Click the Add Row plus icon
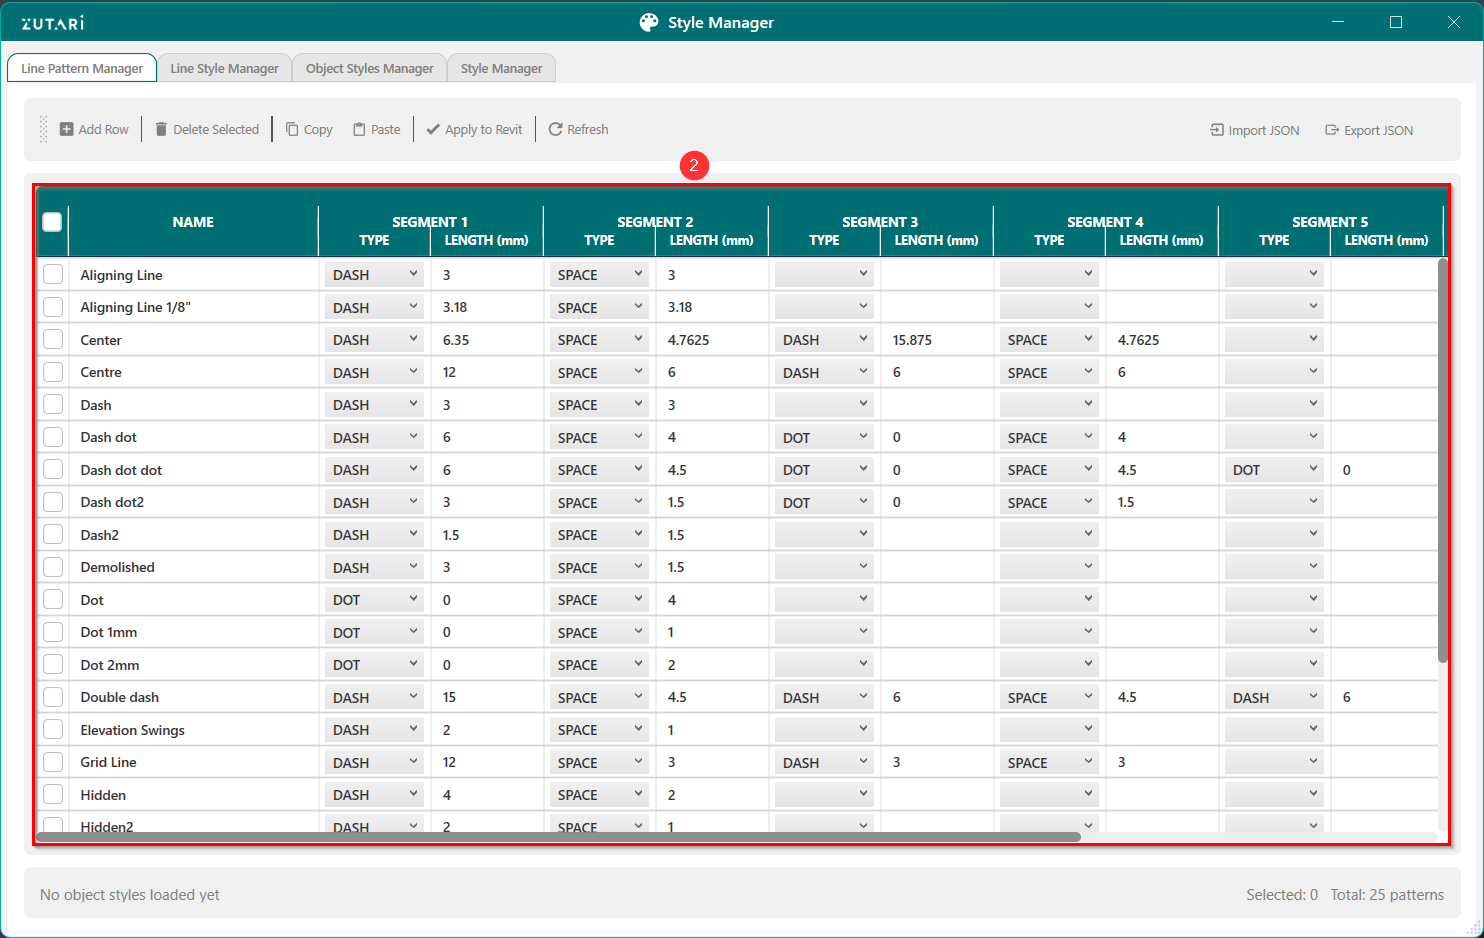This screenshot has width=1484, height=938. 66,129
